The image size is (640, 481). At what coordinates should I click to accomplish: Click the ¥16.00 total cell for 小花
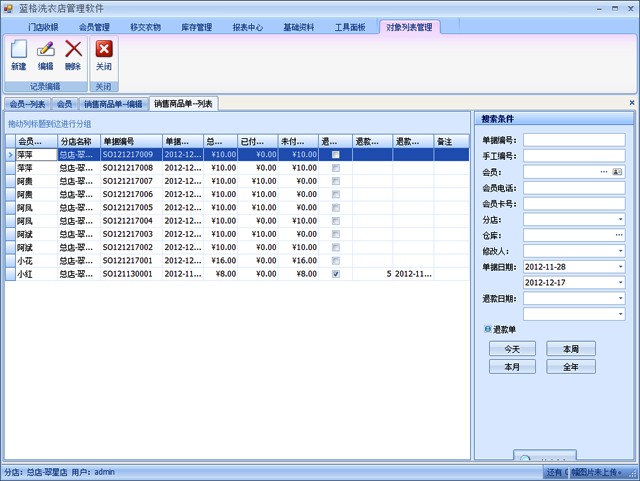(x=220, y=261)
